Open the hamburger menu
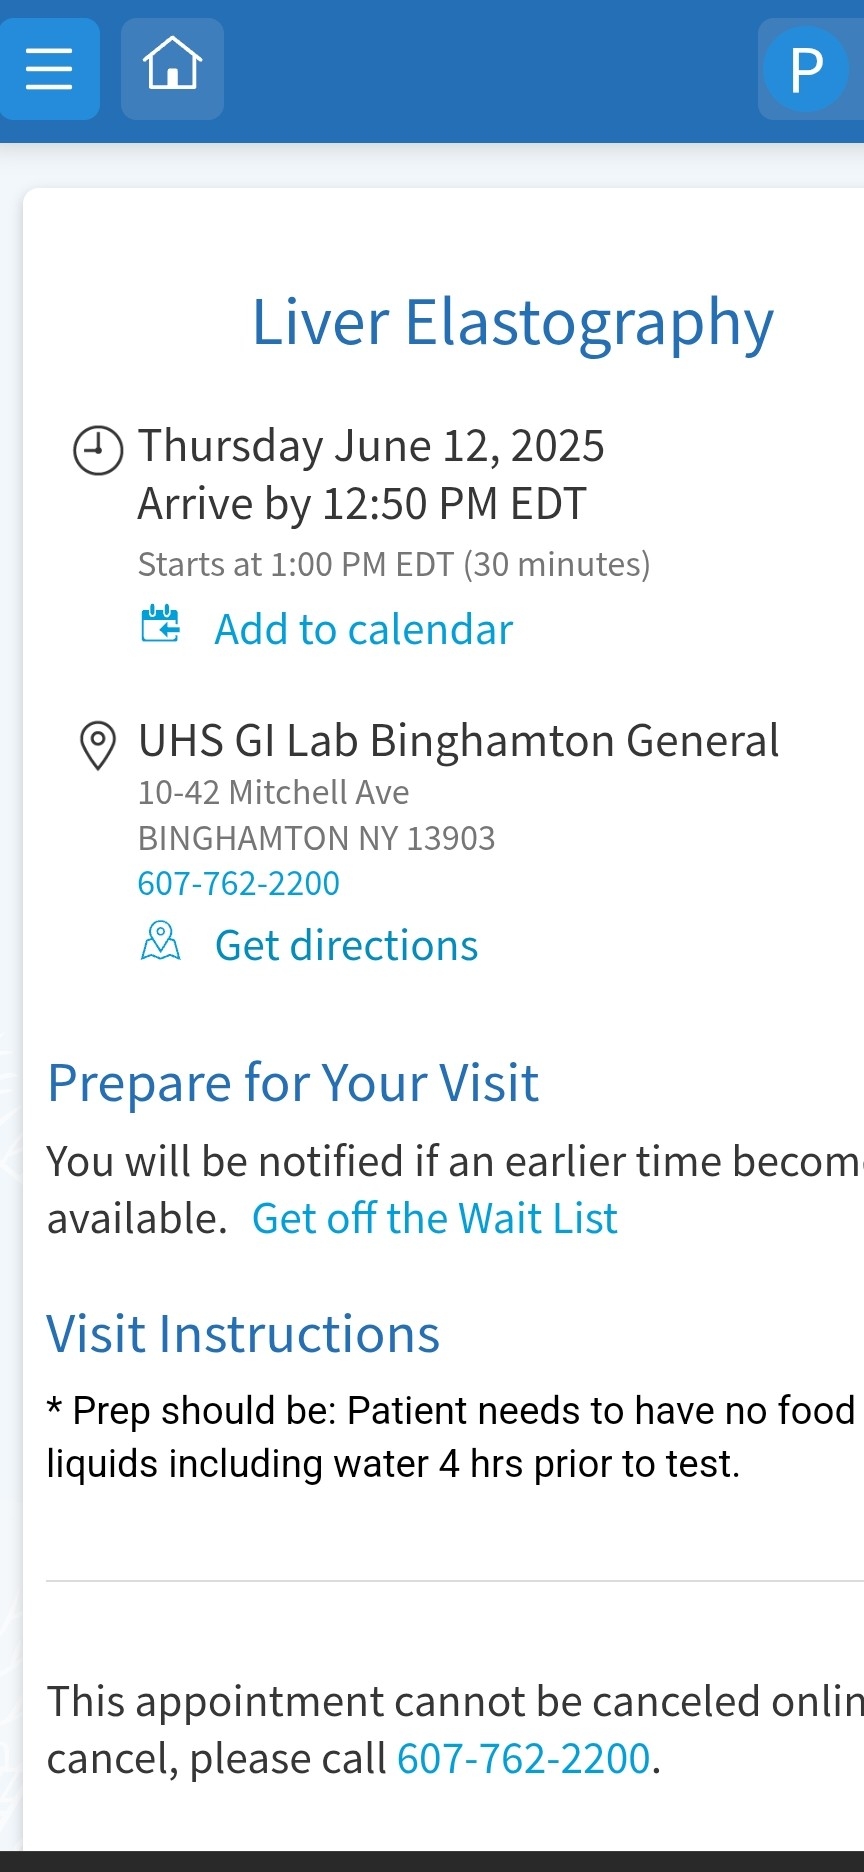Image resolution: width=864 pixels, height=1872 pixels. click(x=49, y=69)
